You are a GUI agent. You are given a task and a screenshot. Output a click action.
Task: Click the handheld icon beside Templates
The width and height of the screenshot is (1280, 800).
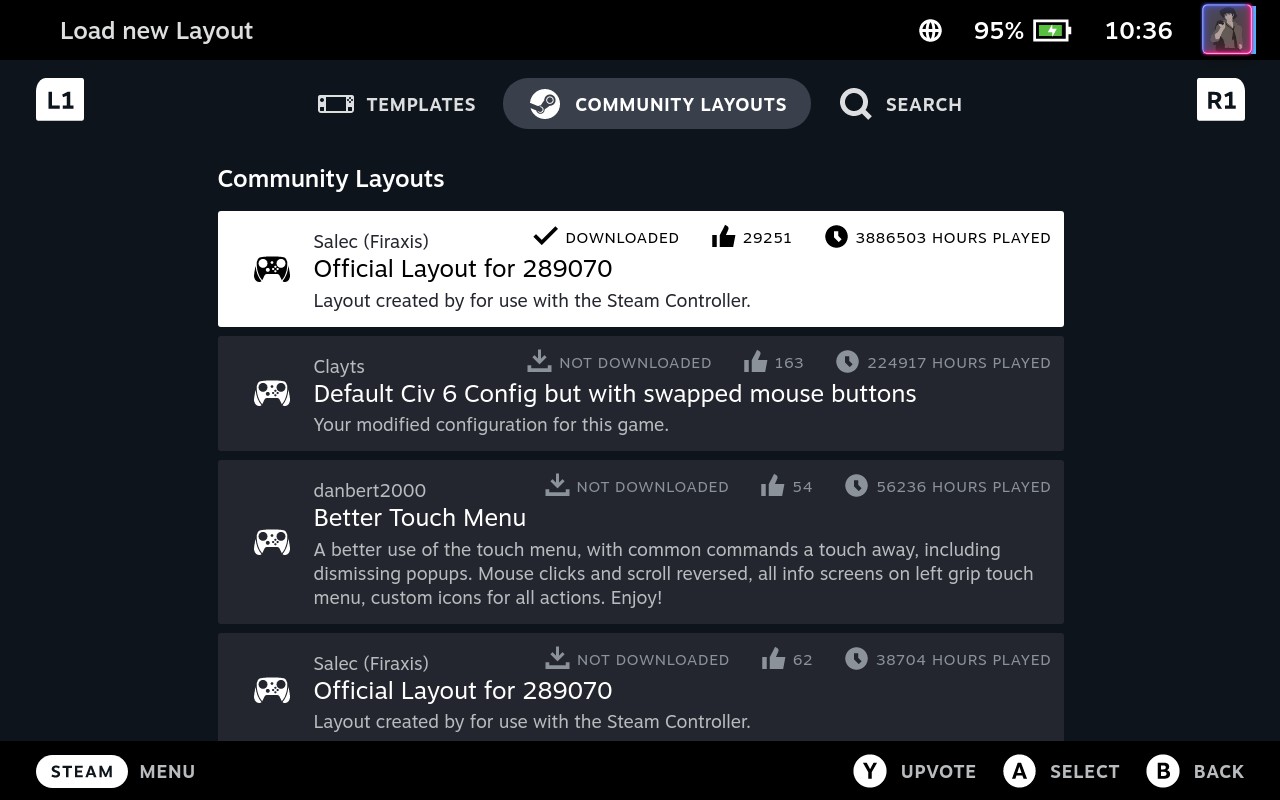point(336,104)
